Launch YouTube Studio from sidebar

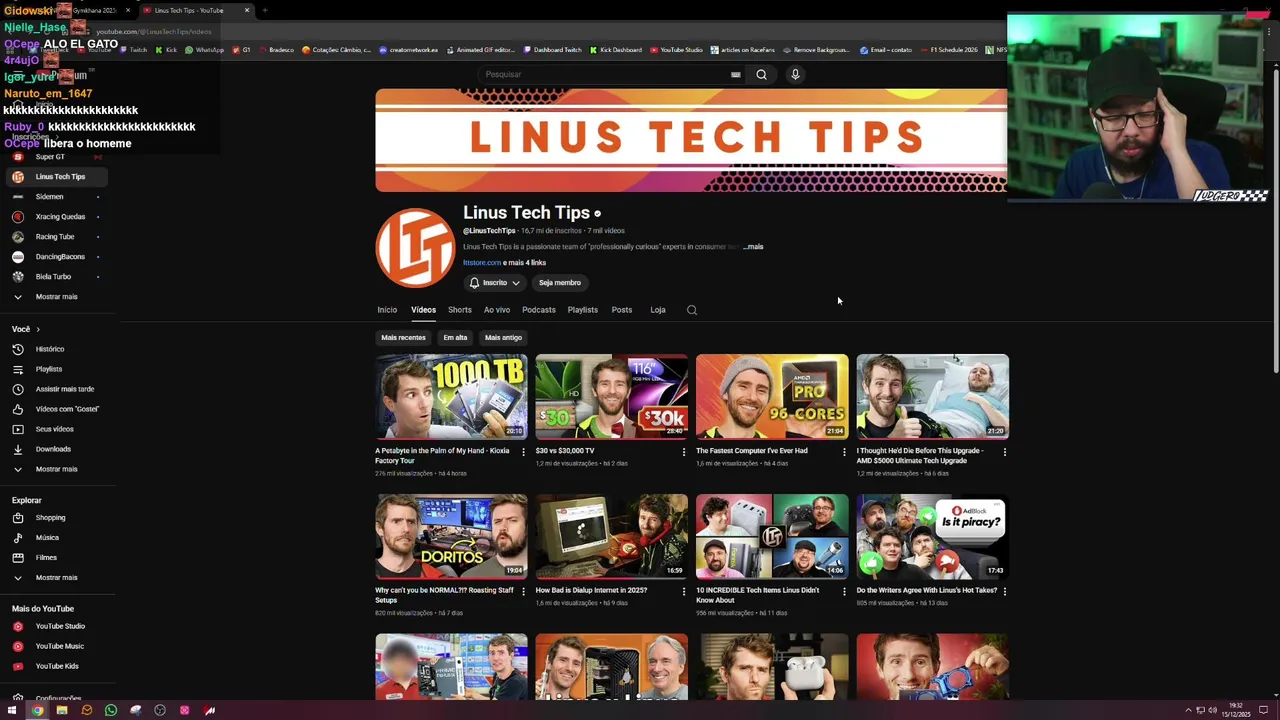pos(60,626)
